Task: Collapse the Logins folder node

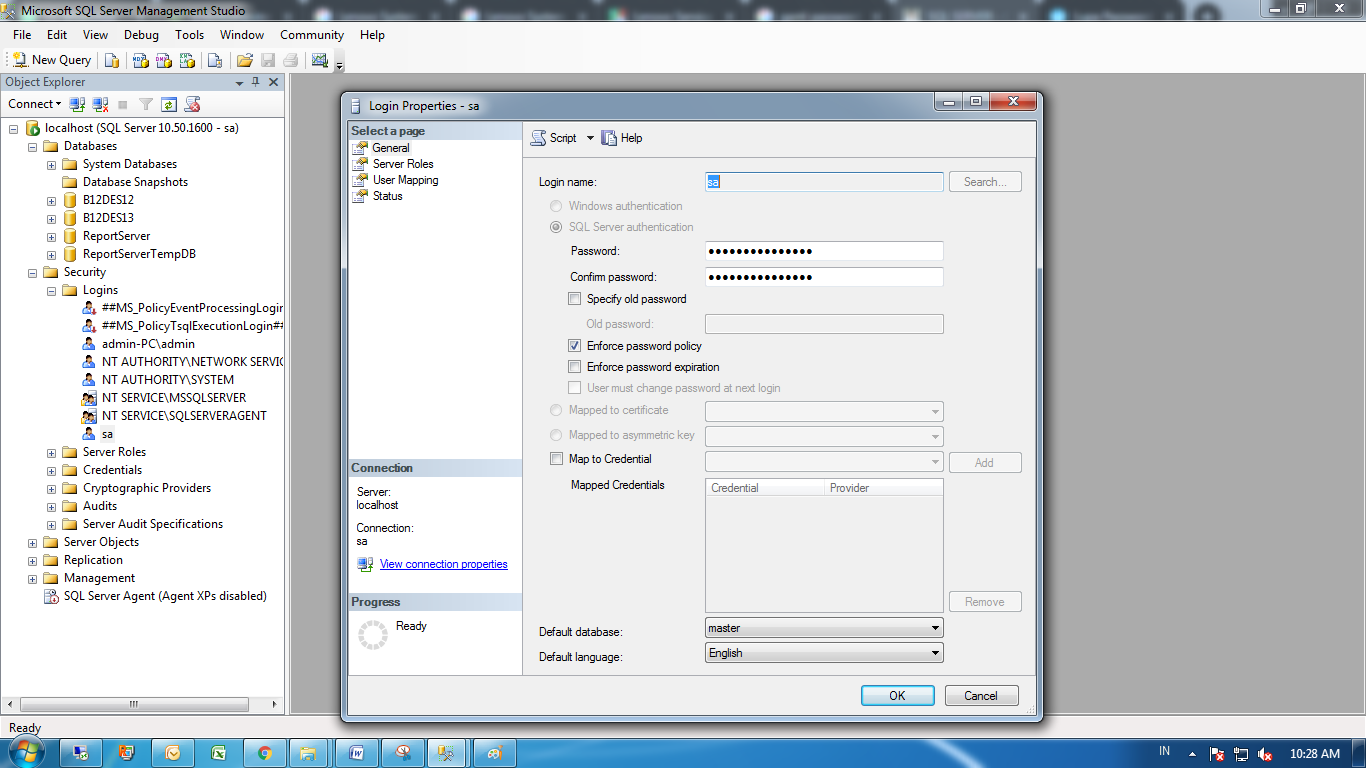Action: pyautogui.click(x=51, y=290)
